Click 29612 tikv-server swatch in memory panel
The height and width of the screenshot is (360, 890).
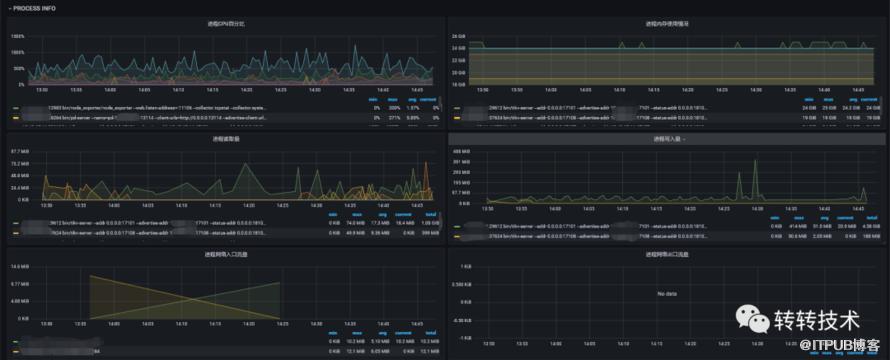pyautogui.click(x=457, y=108)
